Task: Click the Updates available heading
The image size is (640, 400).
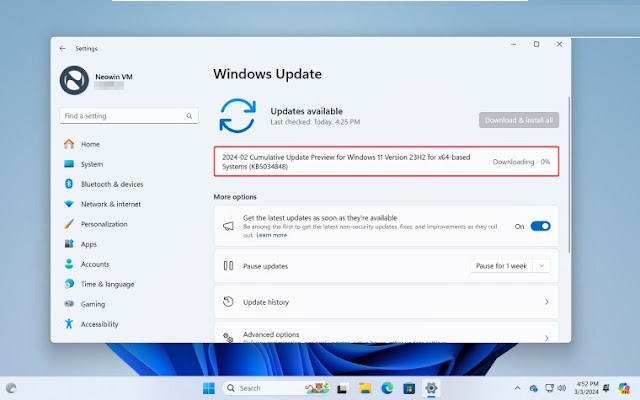Action: [x=307, y=111]
